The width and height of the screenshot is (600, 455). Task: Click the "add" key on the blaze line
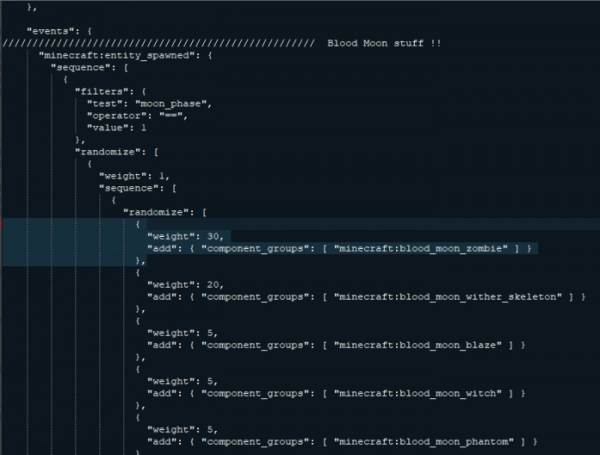tap(162, 344)
